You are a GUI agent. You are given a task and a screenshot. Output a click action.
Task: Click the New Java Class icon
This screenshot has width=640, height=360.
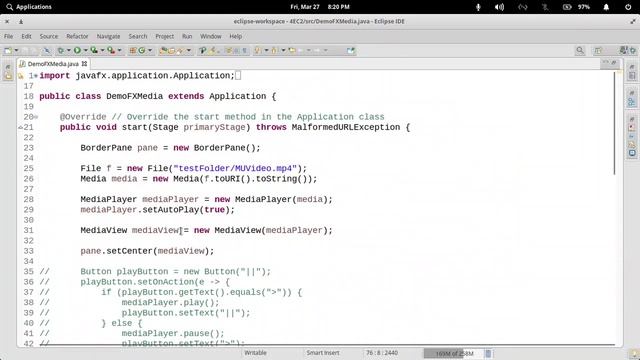tap(142, 51)
